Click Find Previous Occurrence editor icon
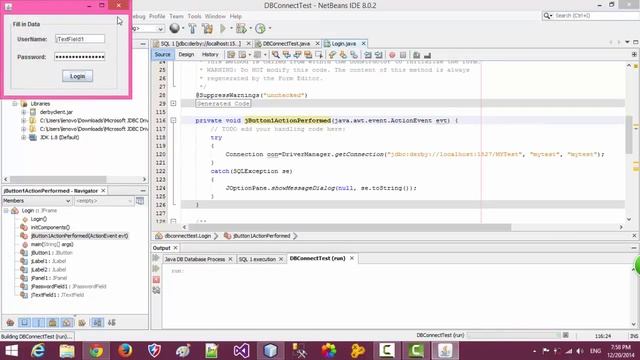 (287, 55)
